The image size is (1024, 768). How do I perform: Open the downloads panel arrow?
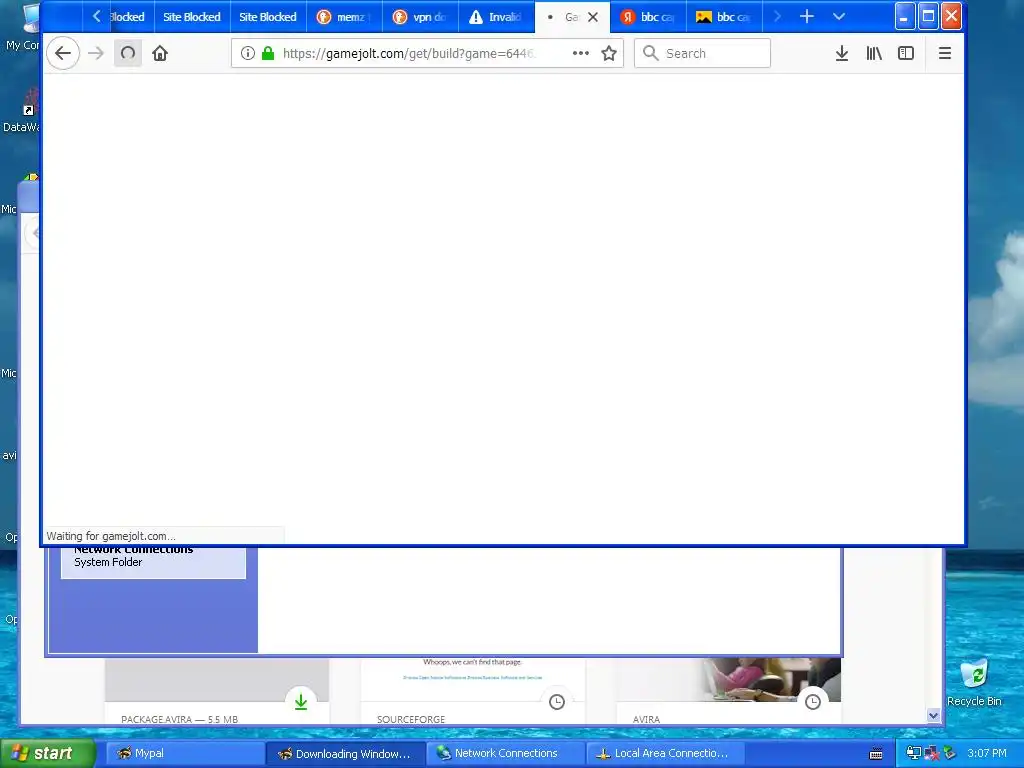[x=842, y=54]
